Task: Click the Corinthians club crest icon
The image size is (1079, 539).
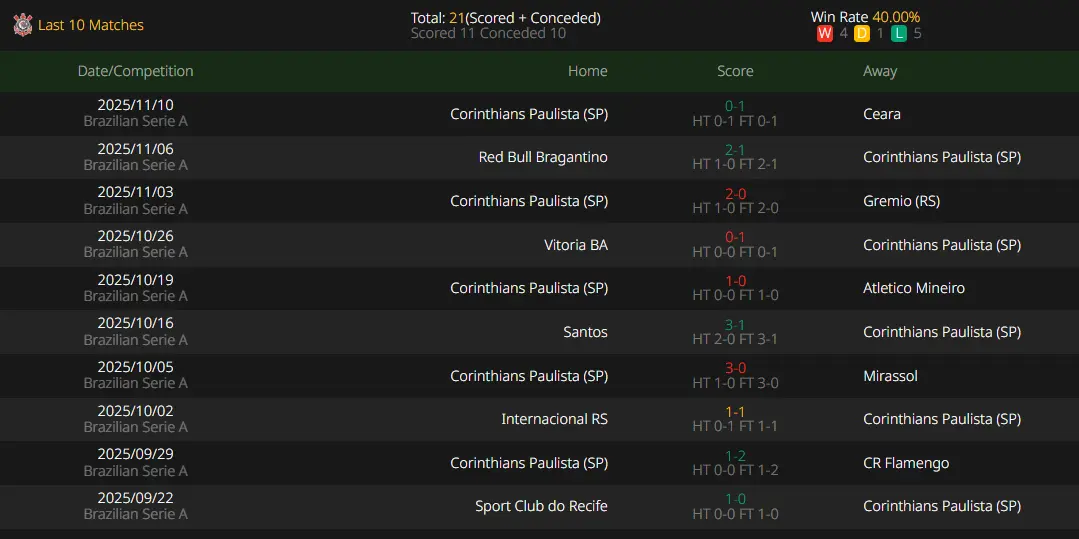Action: click(23, 25)
